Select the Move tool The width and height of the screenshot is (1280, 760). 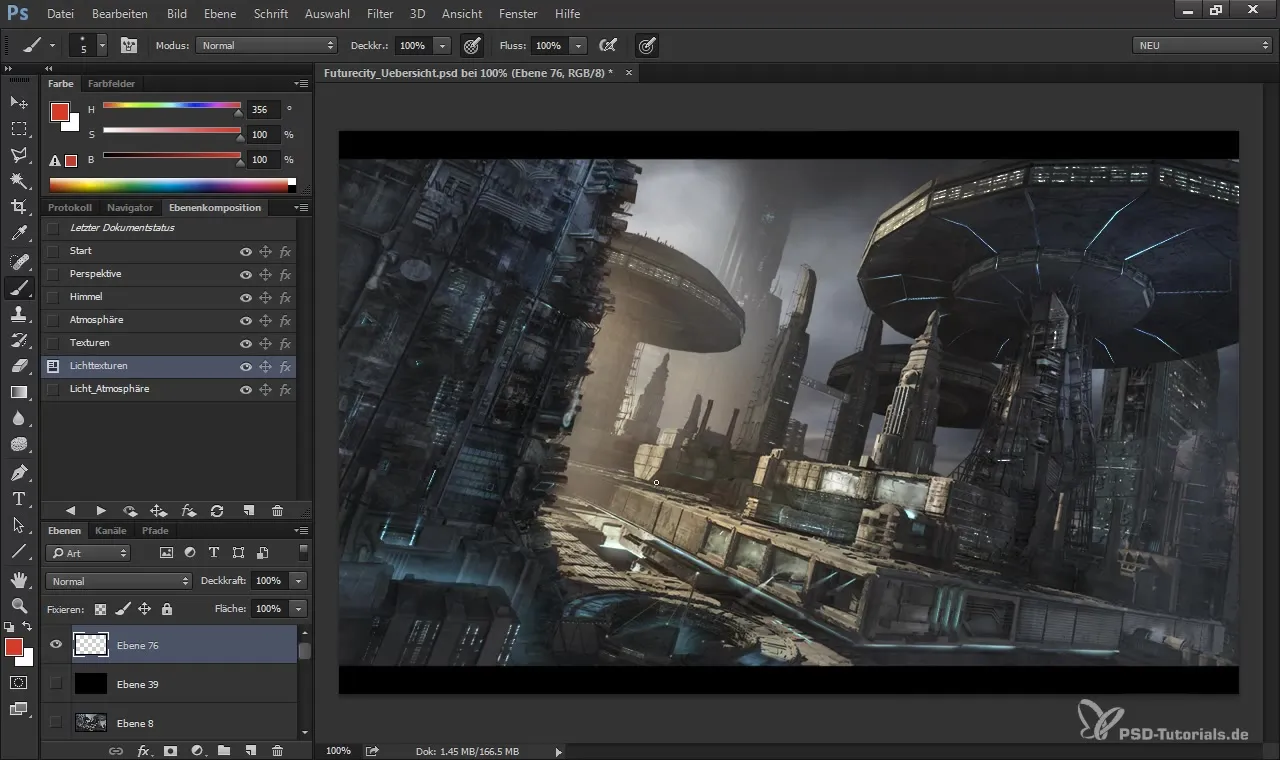tap(19, 103)
